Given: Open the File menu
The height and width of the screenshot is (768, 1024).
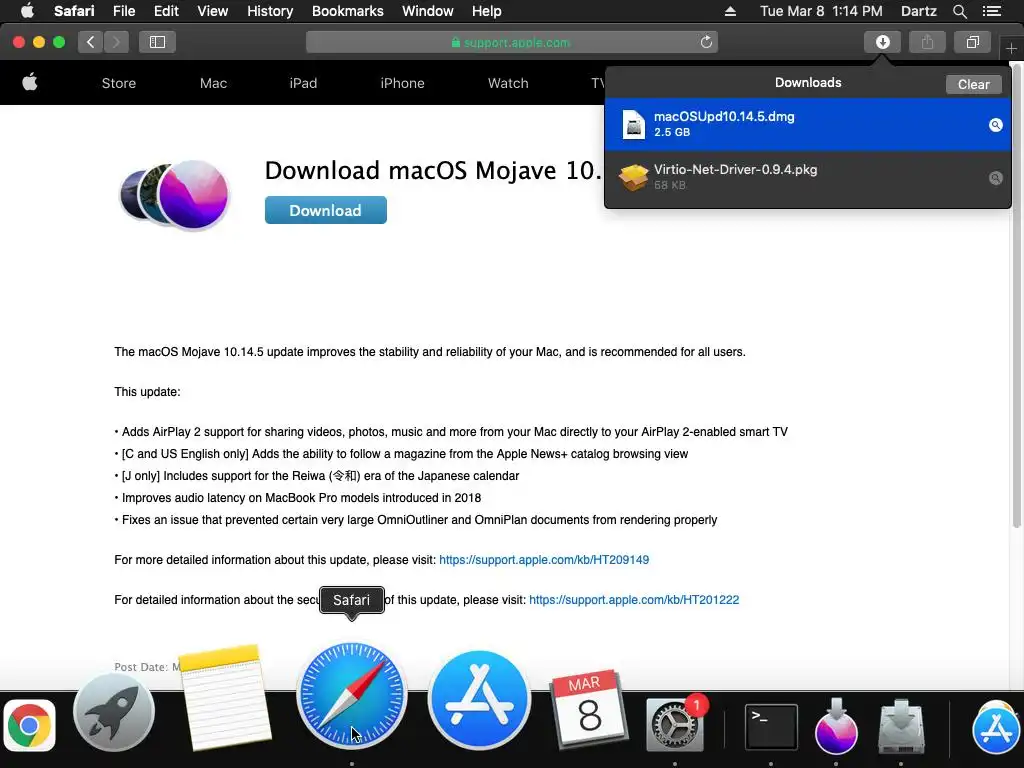Looking at the screenshot, I should tap(123, 11).
